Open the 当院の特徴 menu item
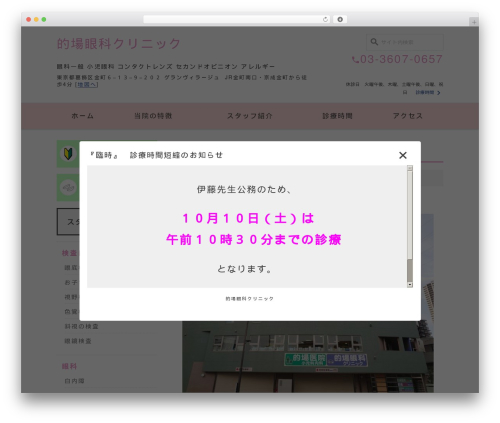The width and height of the screenshot is (500, 423). click(x=153, y=116)
